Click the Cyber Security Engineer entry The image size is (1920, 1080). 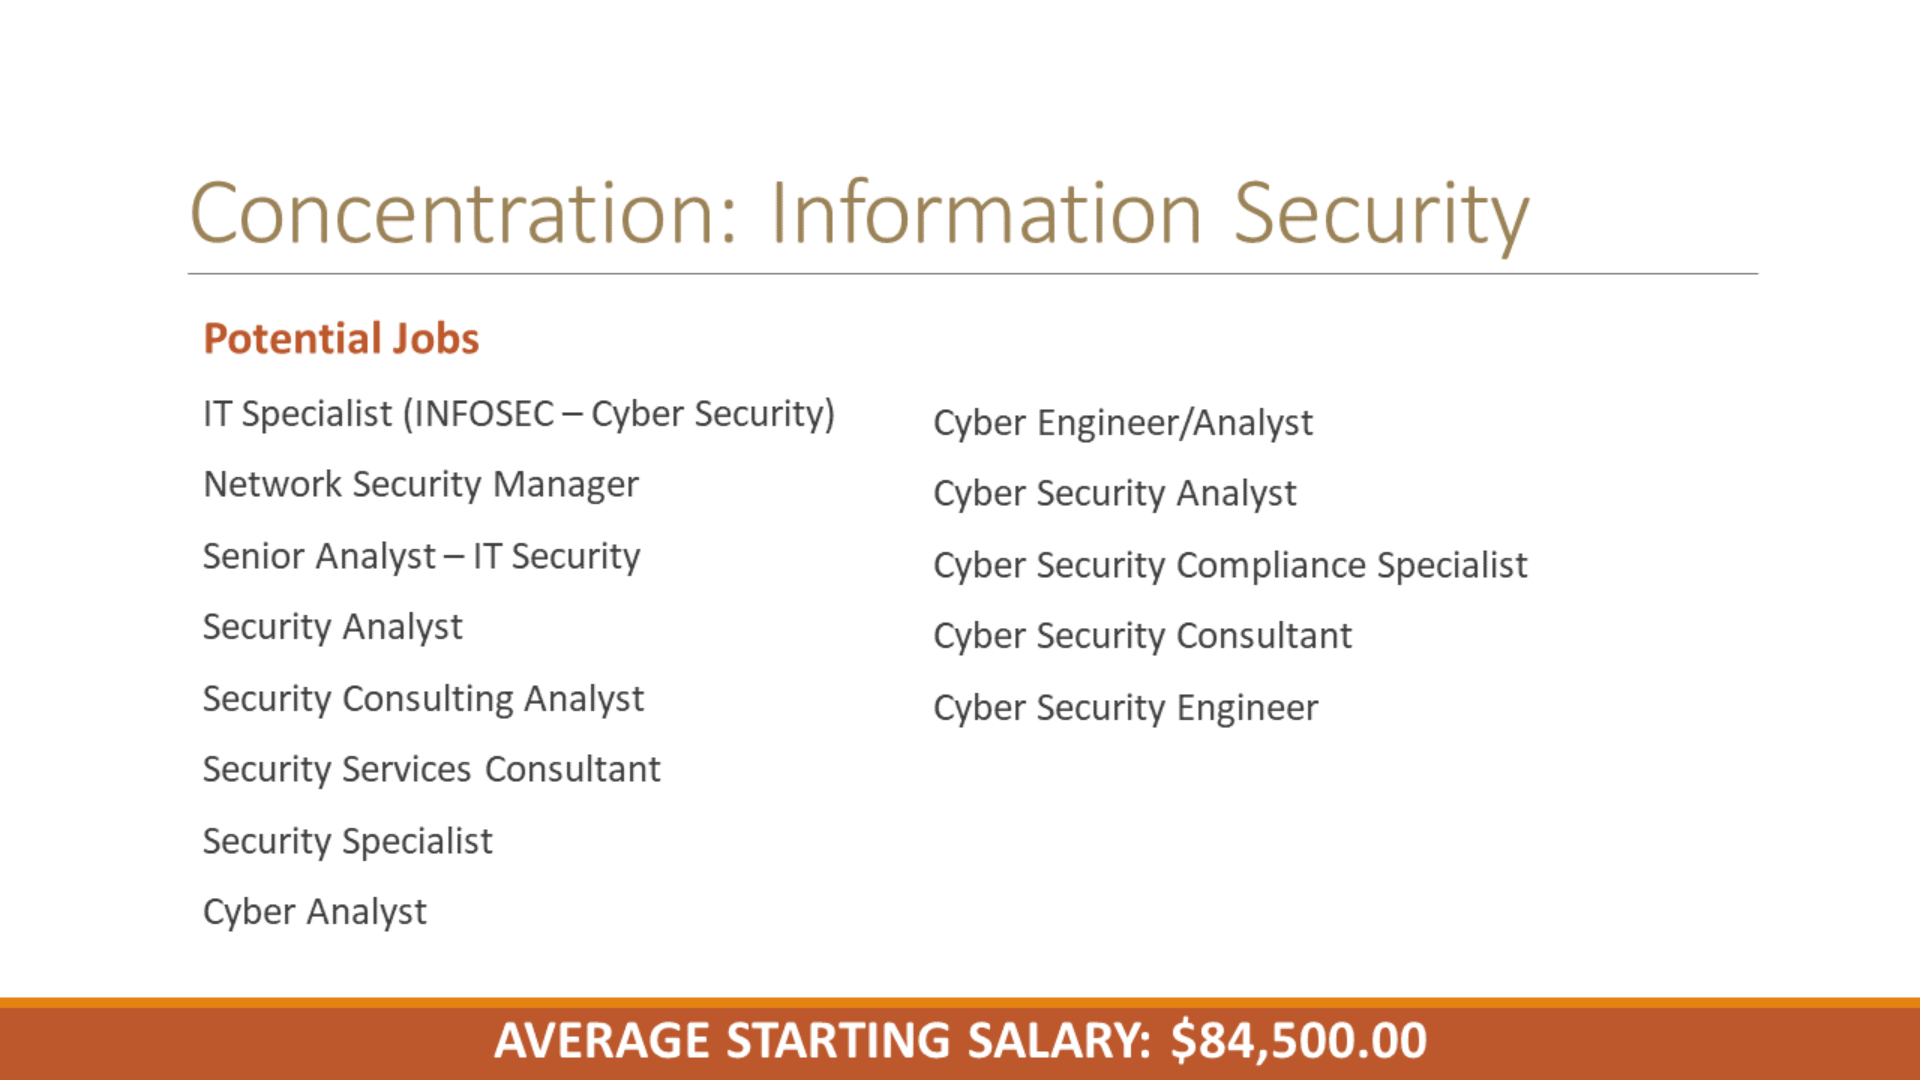pos(1125,708)
